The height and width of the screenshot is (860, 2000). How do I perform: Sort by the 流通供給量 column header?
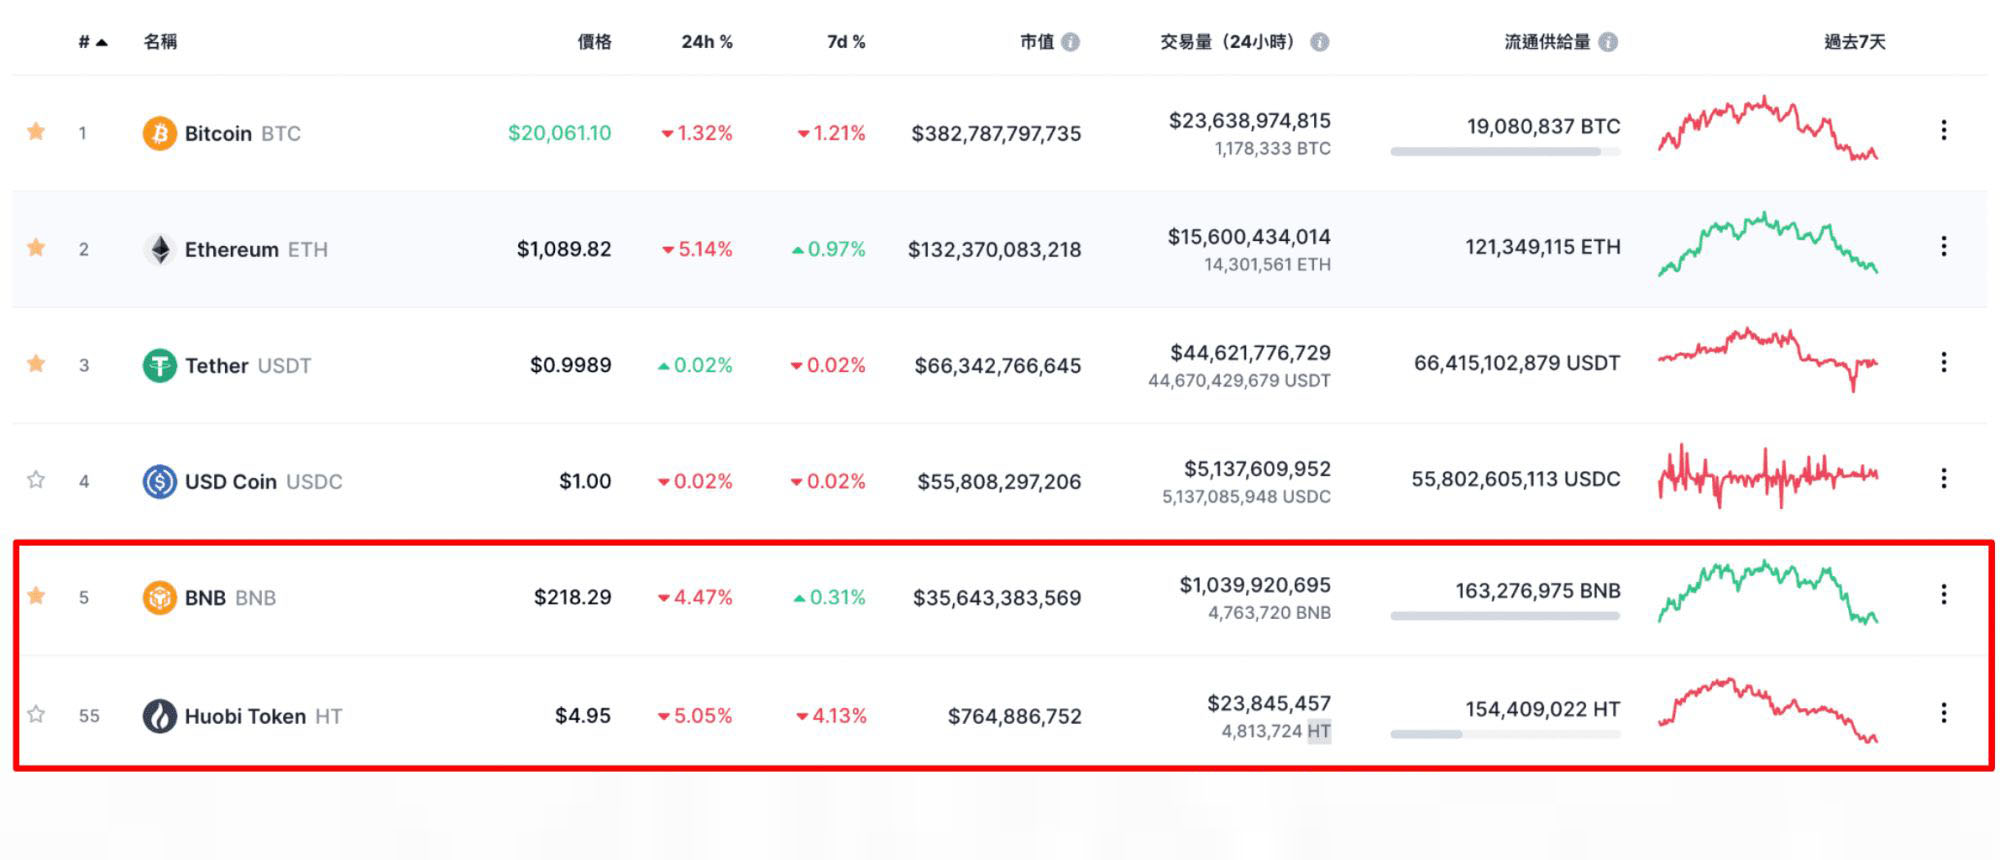[1547, 42]
